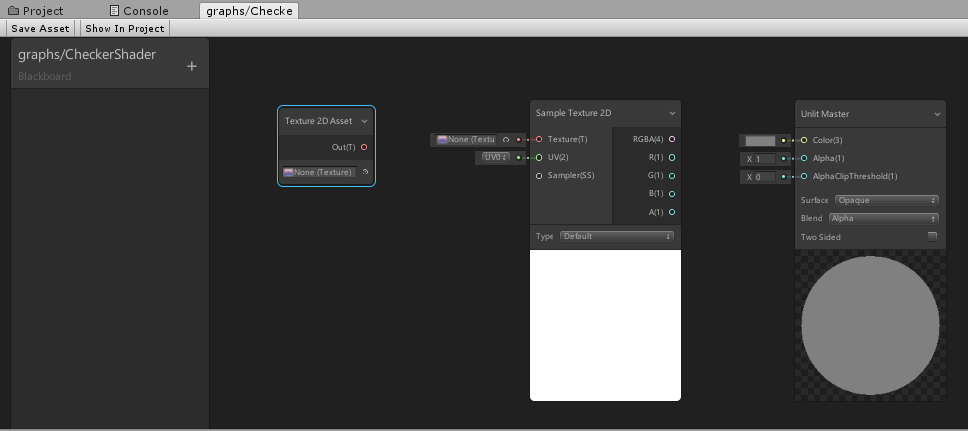
Task: Open the Surface dropdown set to Opaque
Action: pyautogui.click(x=887, y=200)
